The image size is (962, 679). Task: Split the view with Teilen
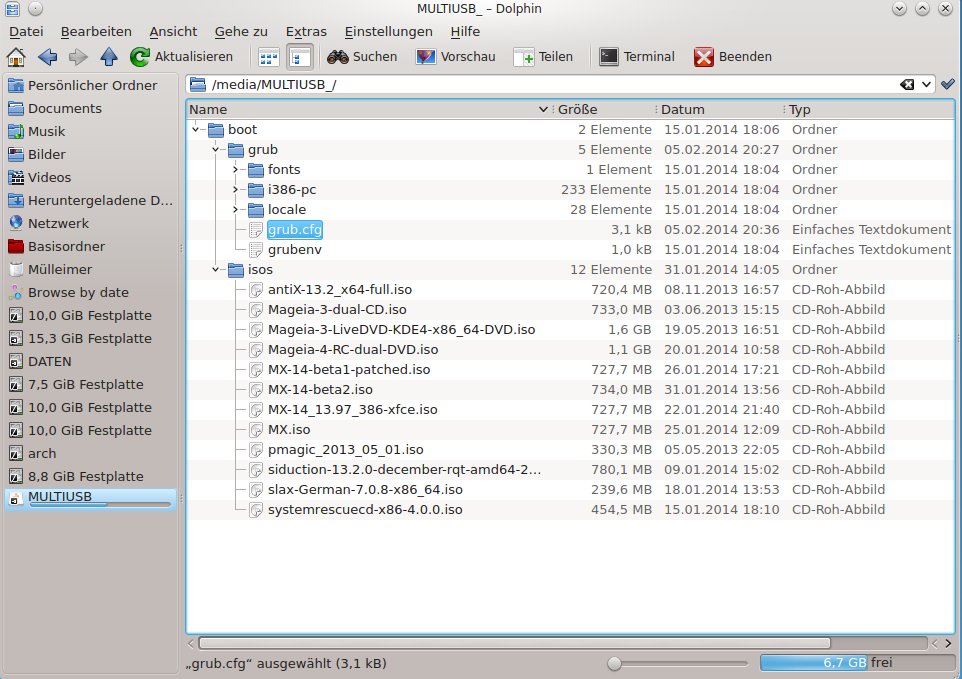pyautogui.click(x=543, y=57)
